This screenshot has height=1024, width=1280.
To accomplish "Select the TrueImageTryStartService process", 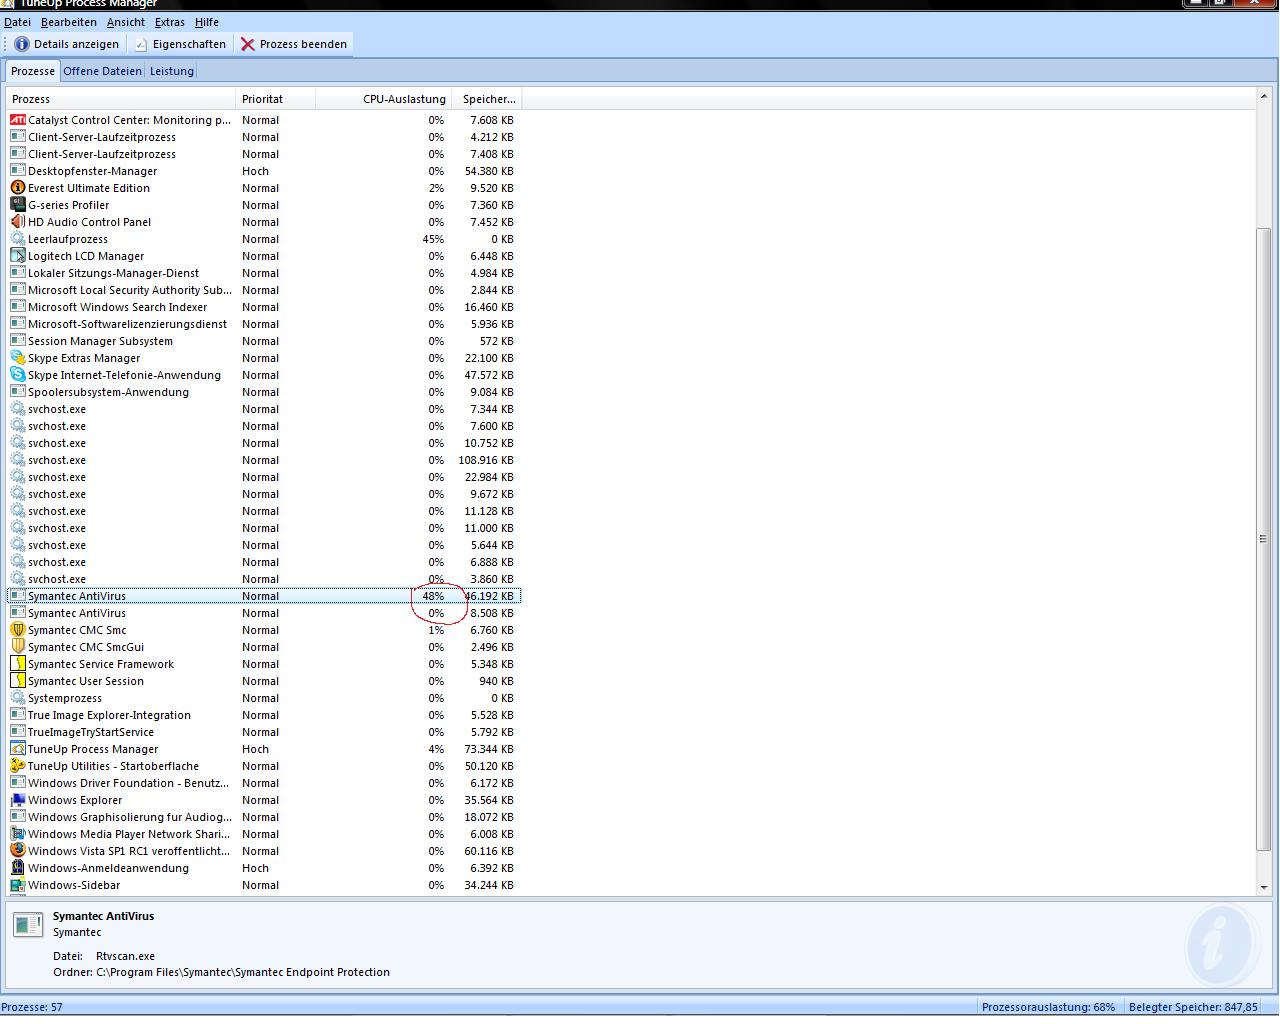I will (x=264, y=732).
